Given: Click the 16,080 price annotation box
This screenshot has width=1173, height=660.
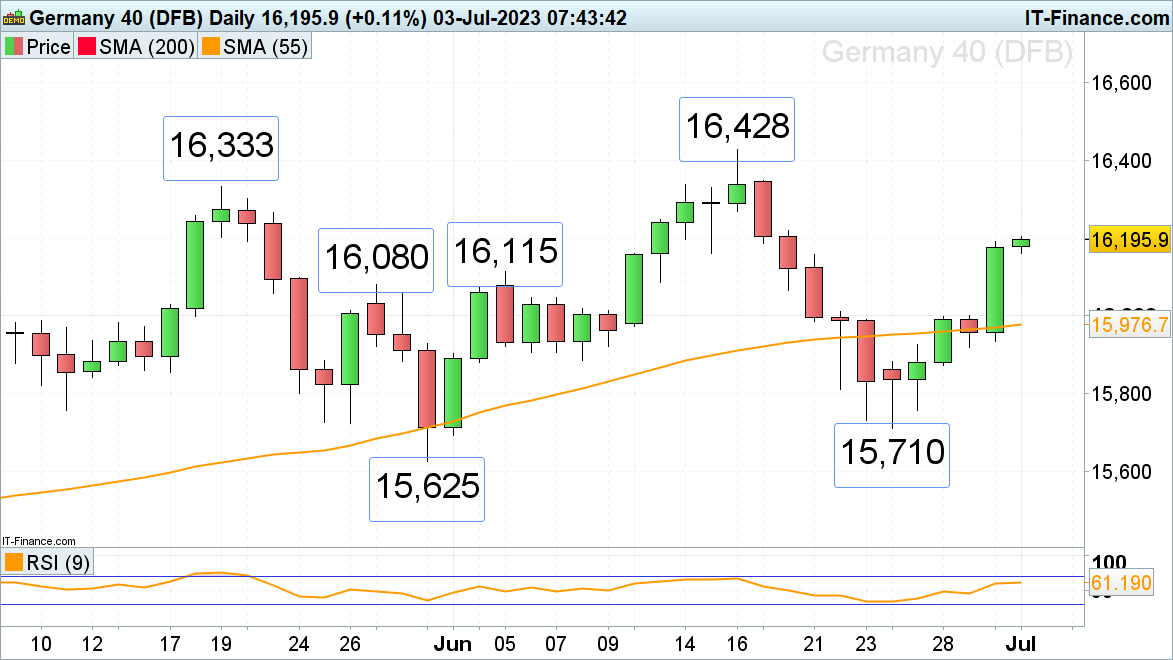Looking at the screenshot, I should coord(376,260).
